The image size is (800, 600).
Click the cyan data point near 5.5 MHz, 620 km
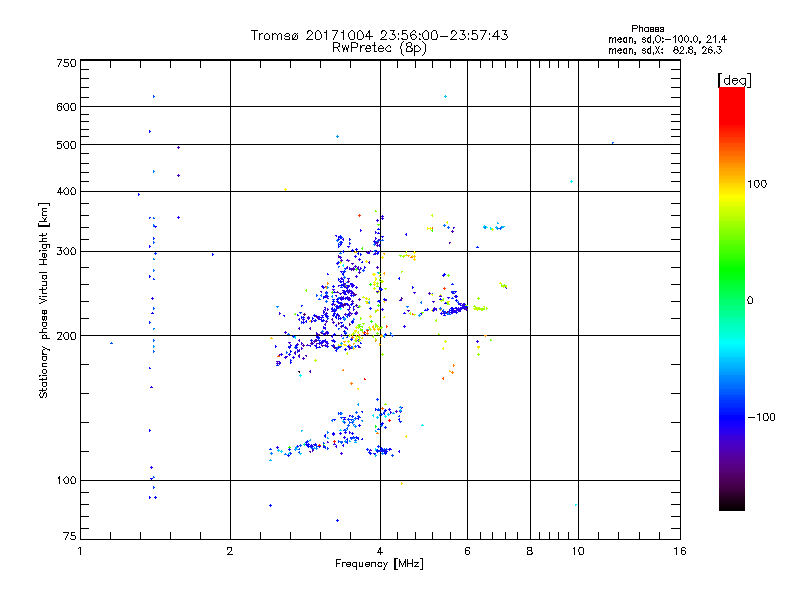coord(445,96)
